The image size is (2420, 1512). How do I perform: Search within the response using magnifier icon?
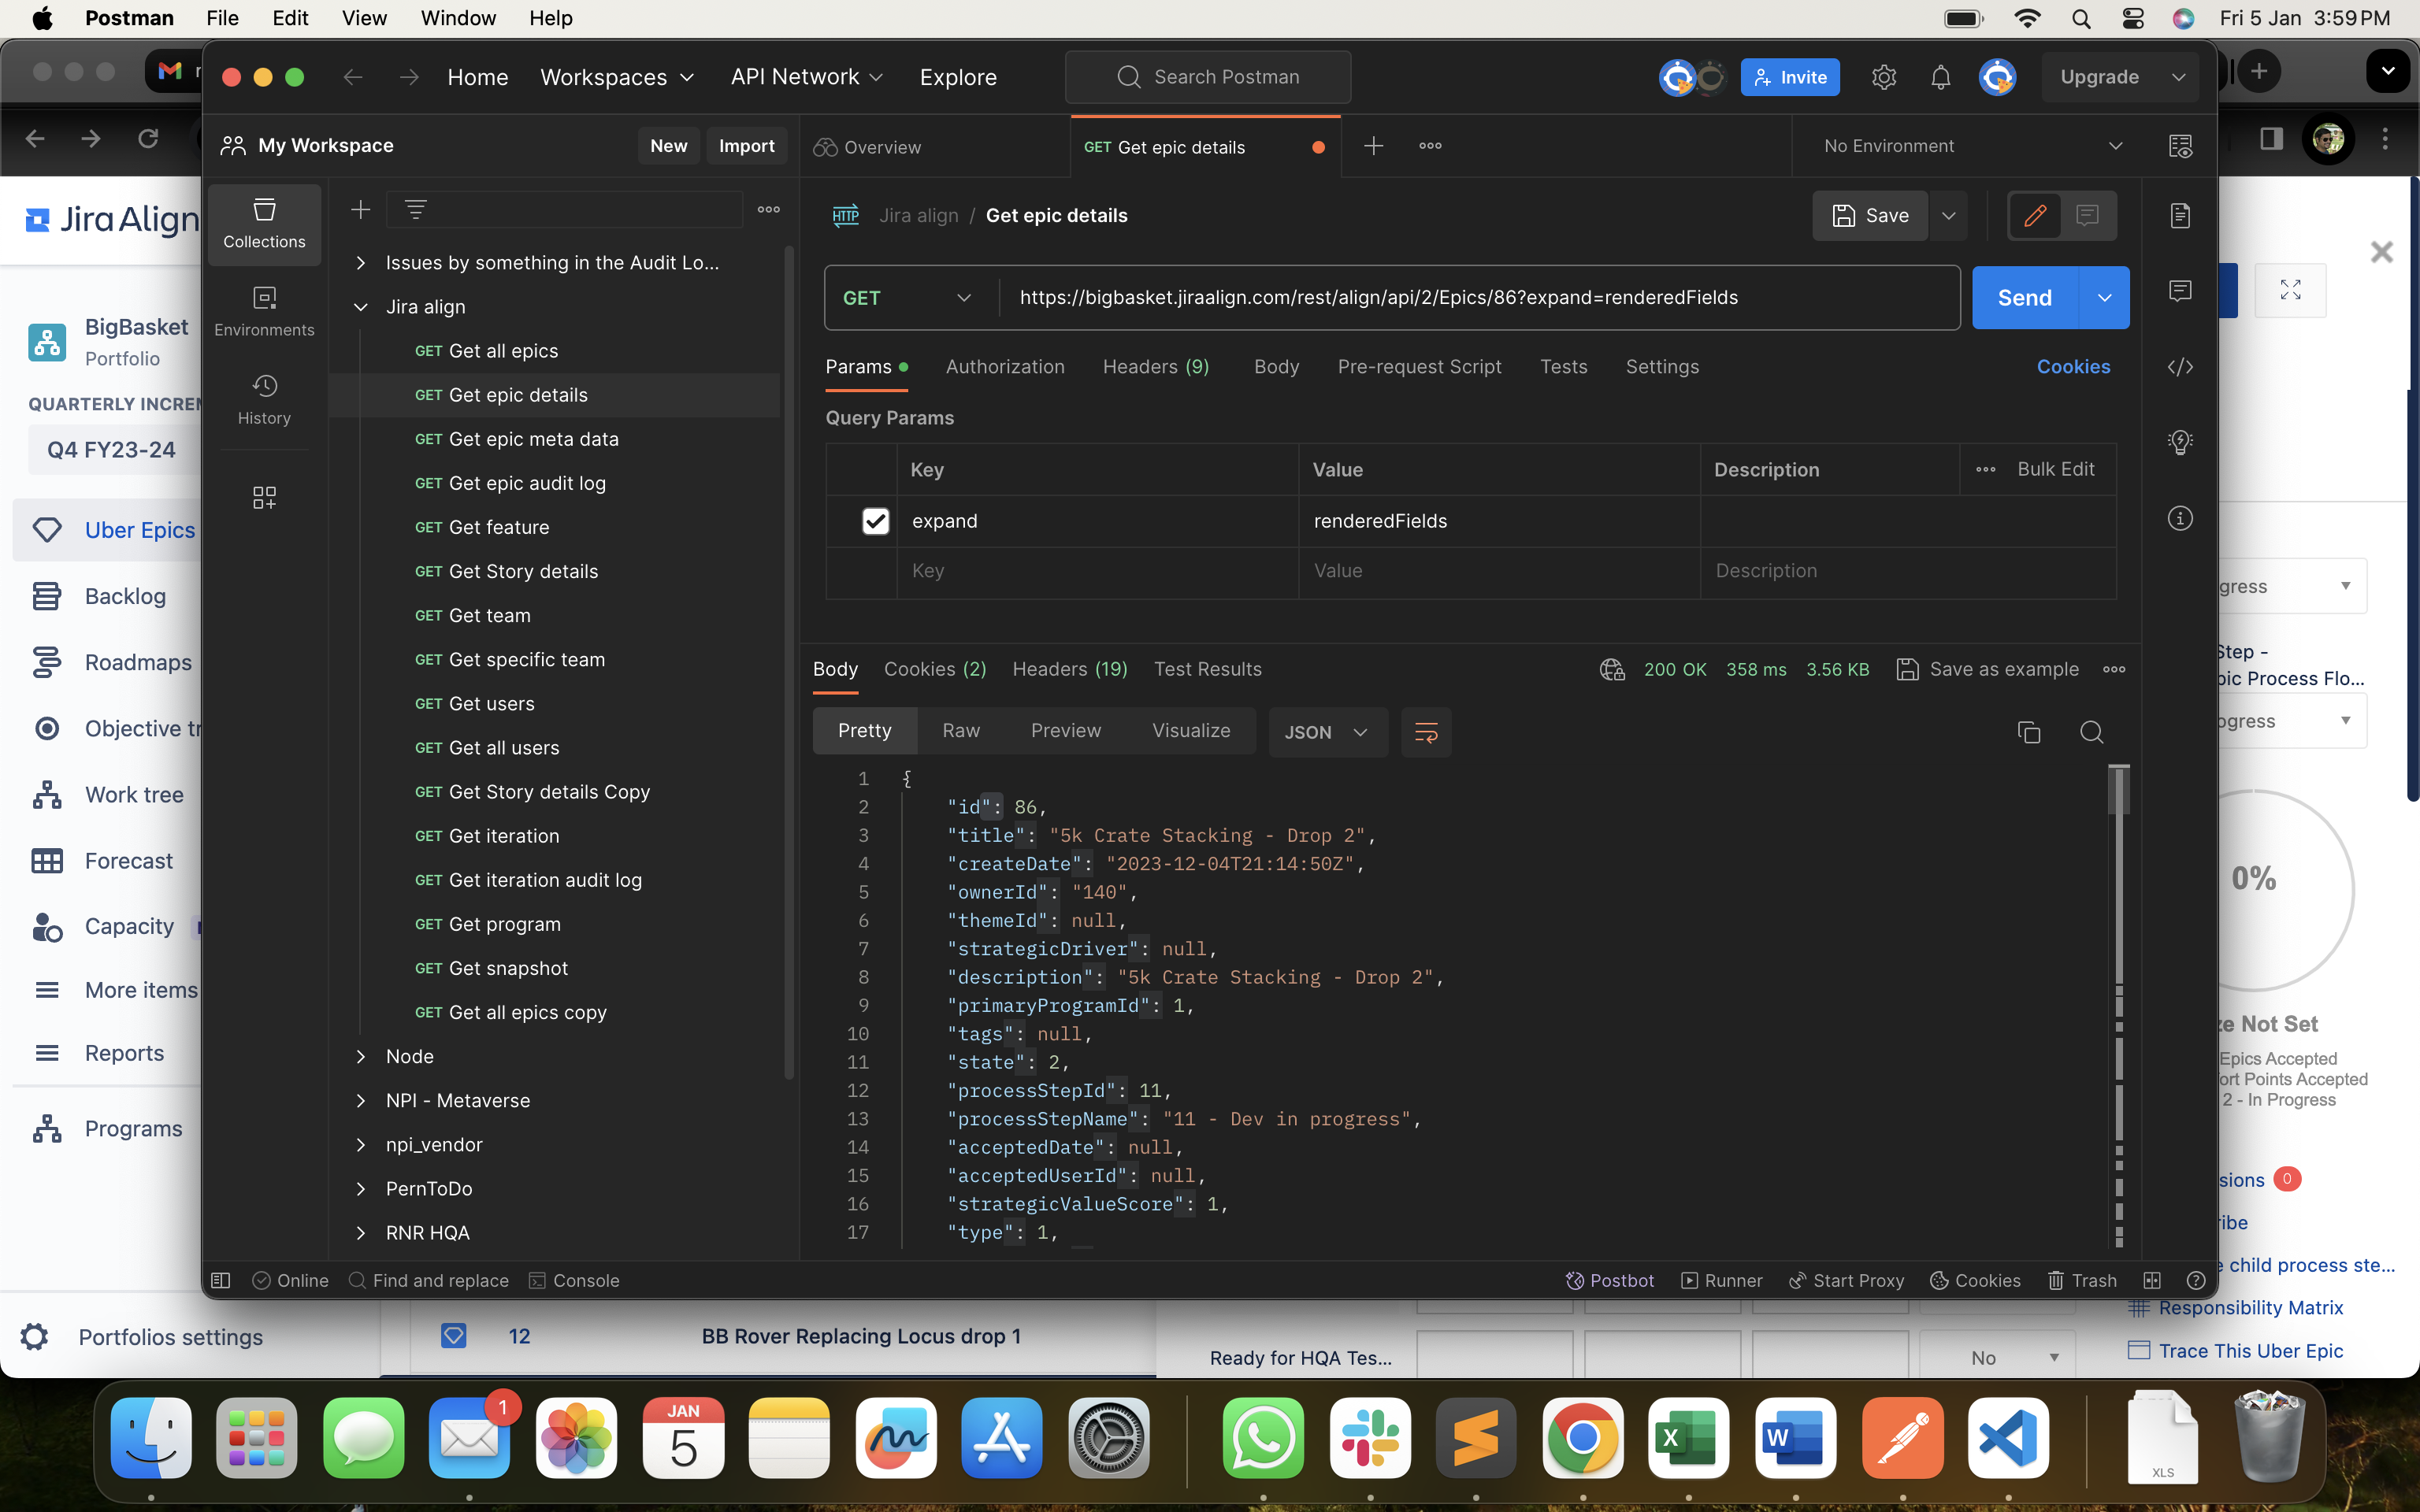click(2093, 732)
